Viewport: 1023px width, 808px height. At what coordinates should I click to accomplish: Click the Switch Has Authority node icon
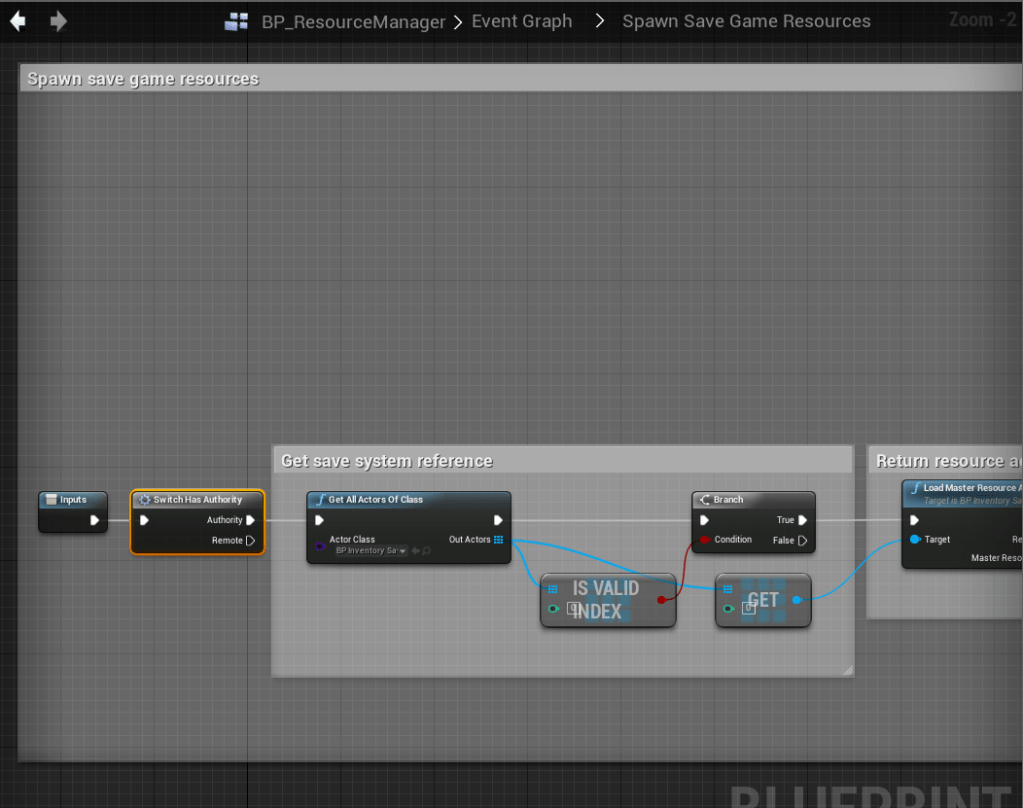click(x=144, y=500)
